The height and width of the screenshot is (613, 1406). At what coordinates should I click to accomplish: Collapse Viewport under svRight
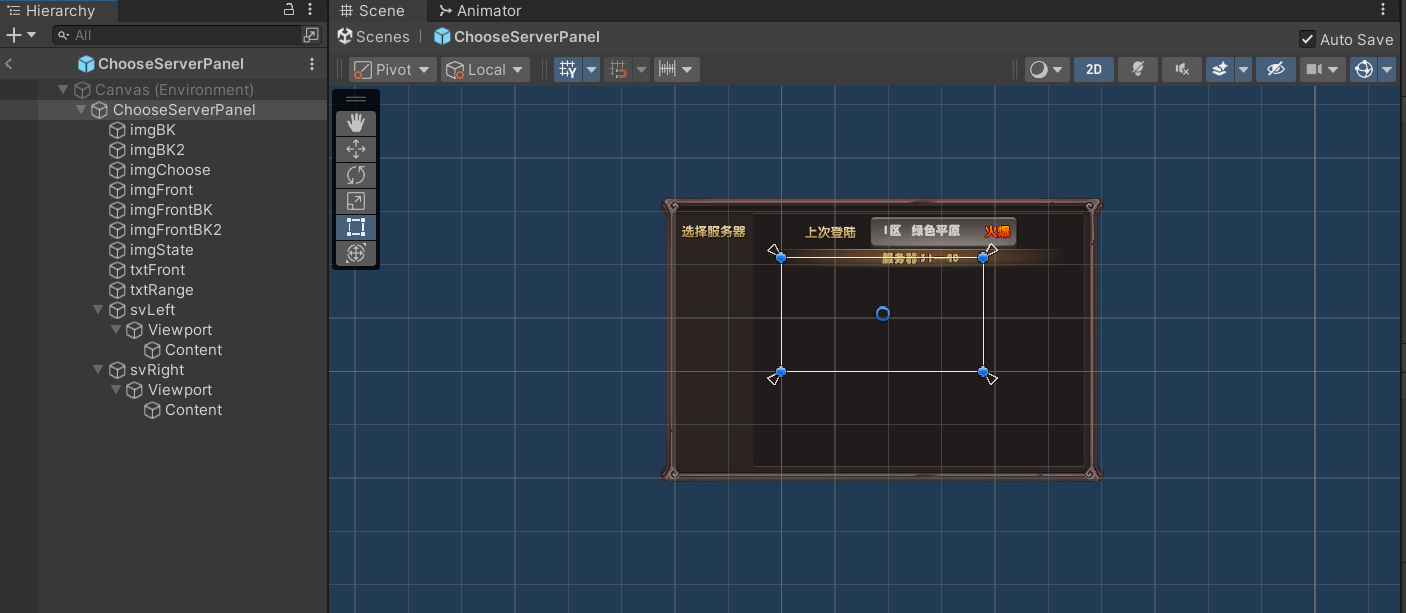(x=116, y=390)
